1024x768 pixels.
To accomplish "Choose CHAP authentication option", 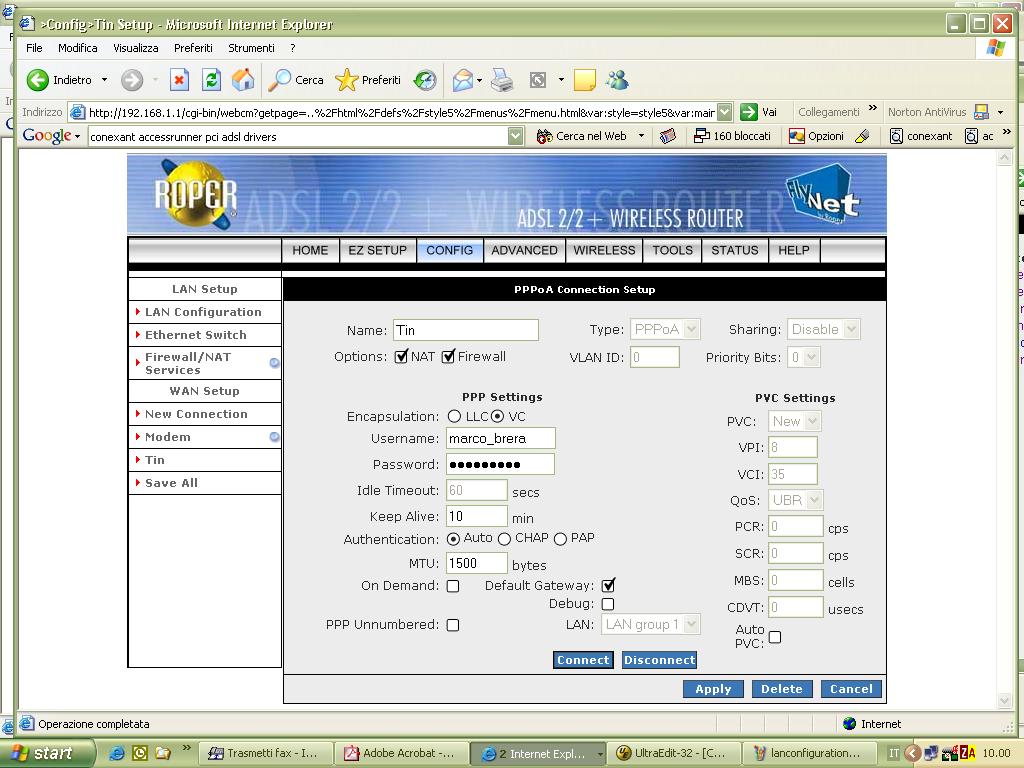I will pyautogui.click(x=504, y=539).
